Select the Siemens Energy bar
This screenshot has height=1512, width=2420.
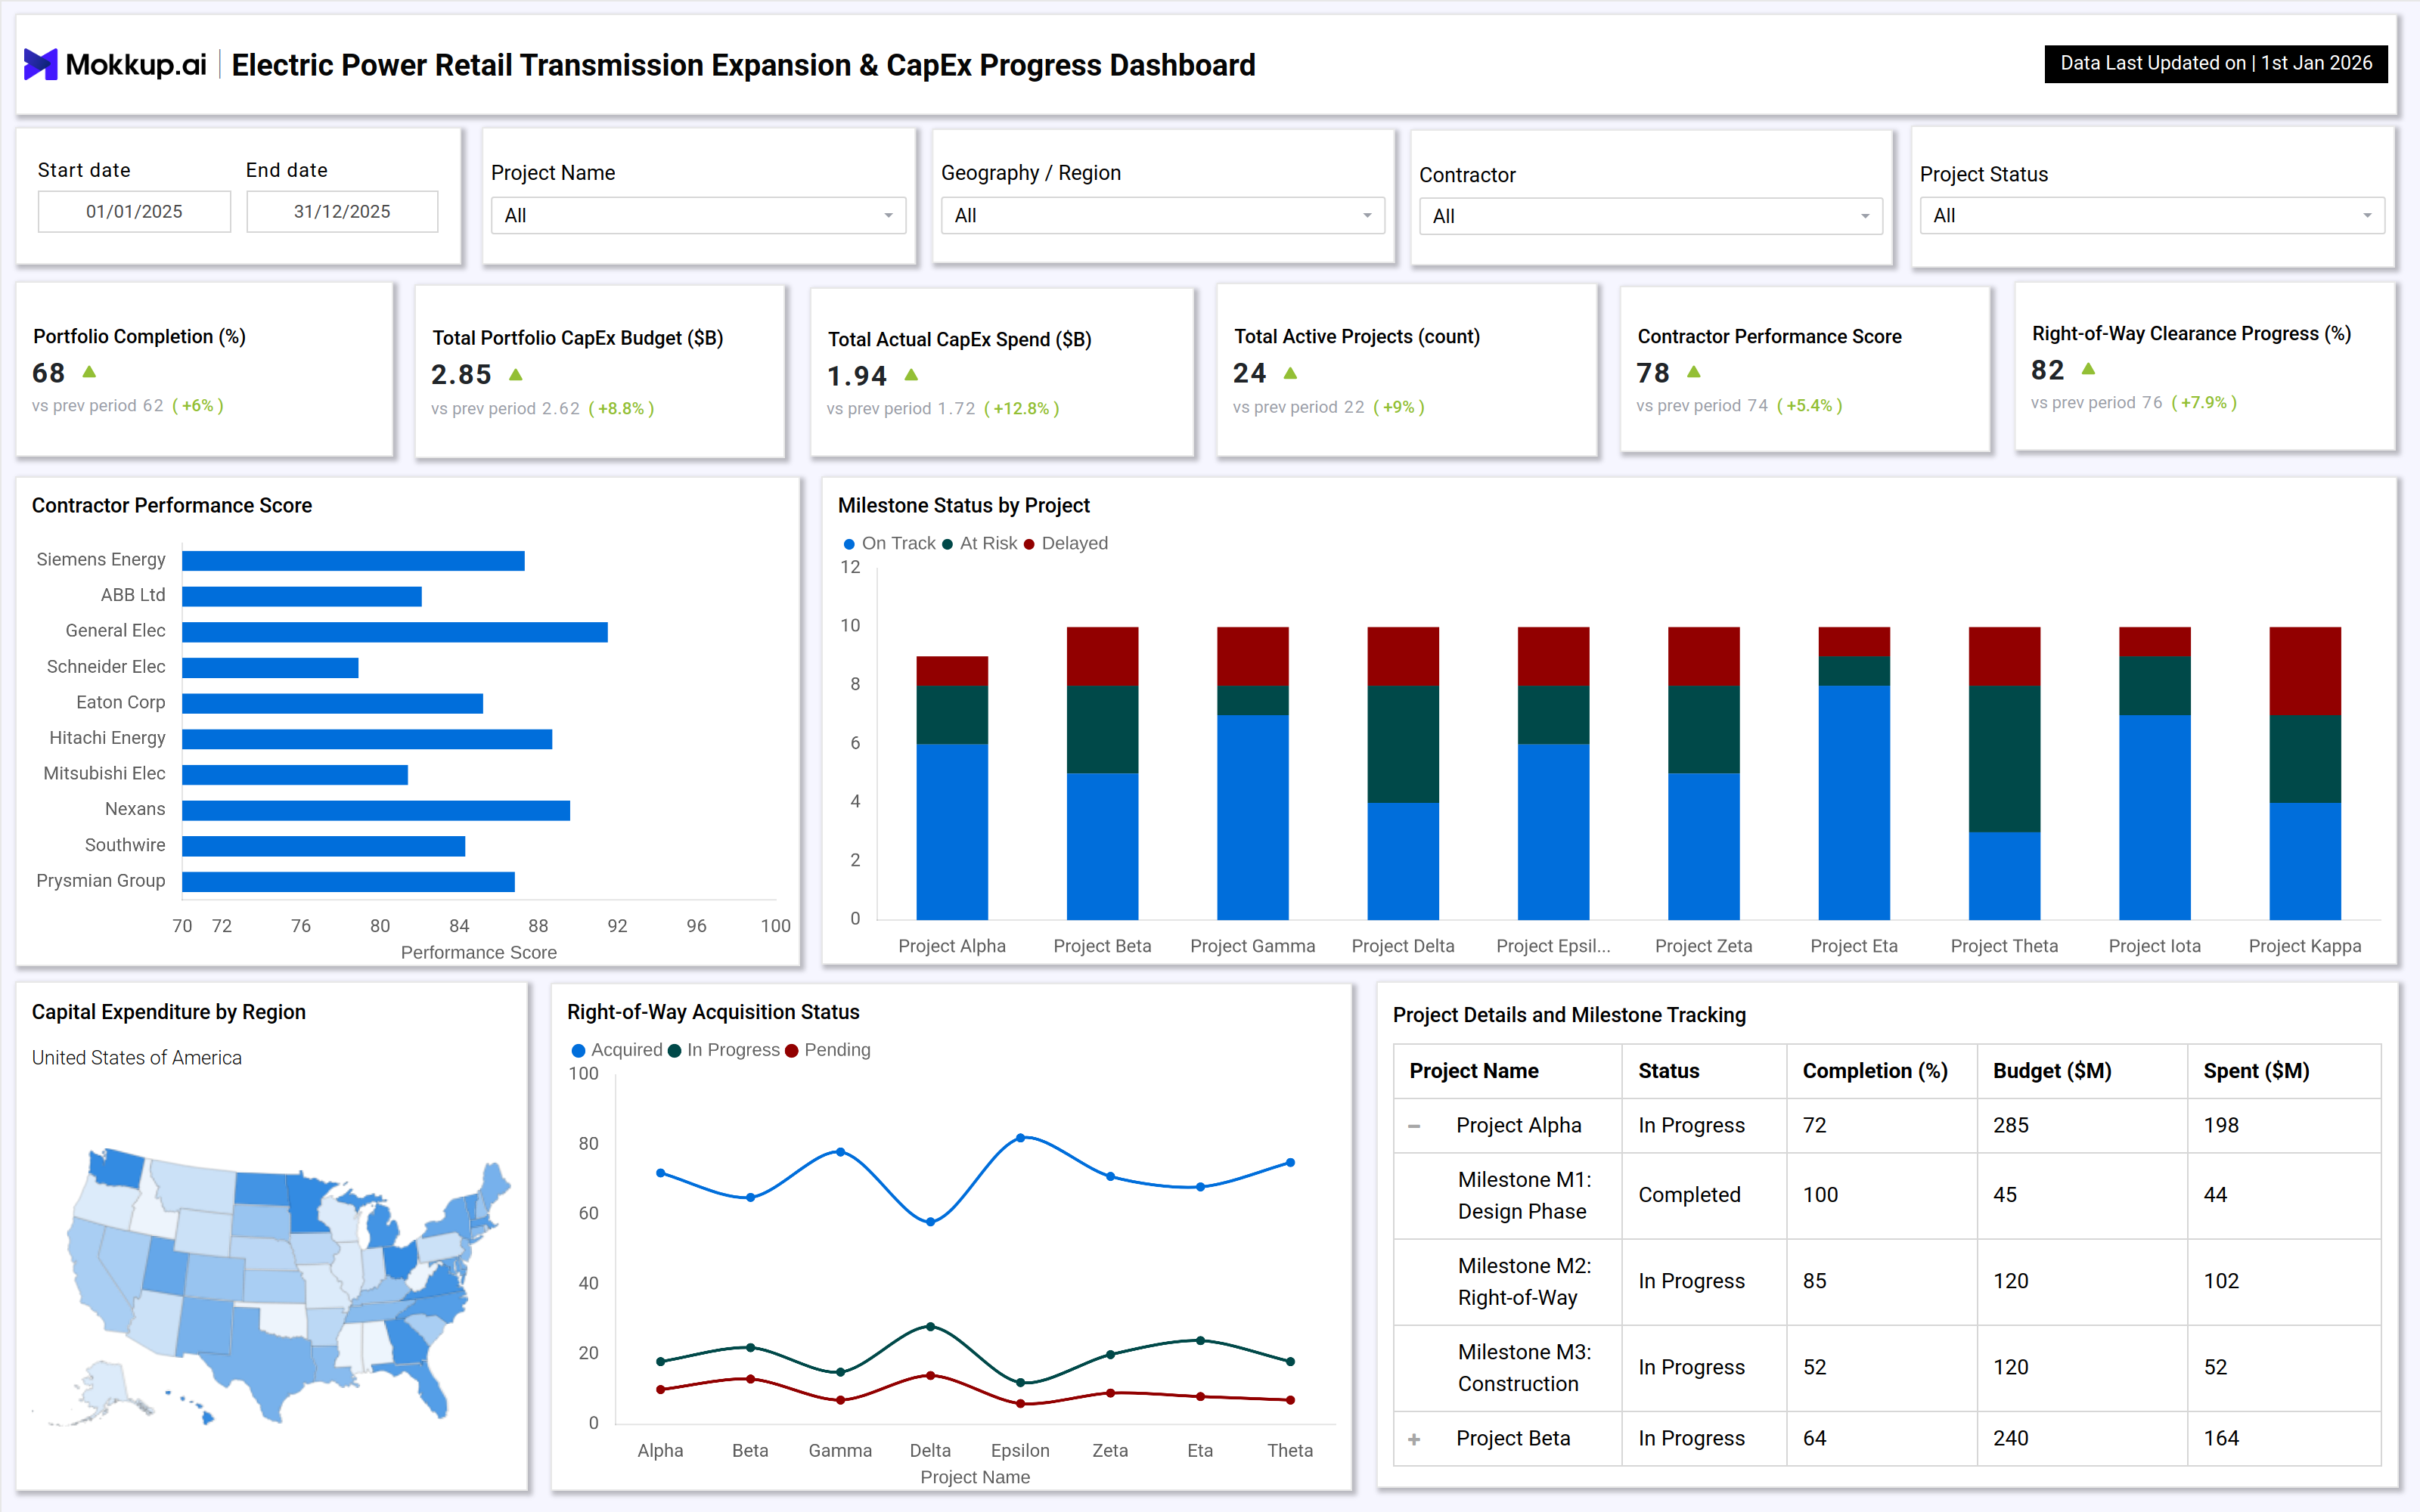pyautogui.click(x=353, y=561)
